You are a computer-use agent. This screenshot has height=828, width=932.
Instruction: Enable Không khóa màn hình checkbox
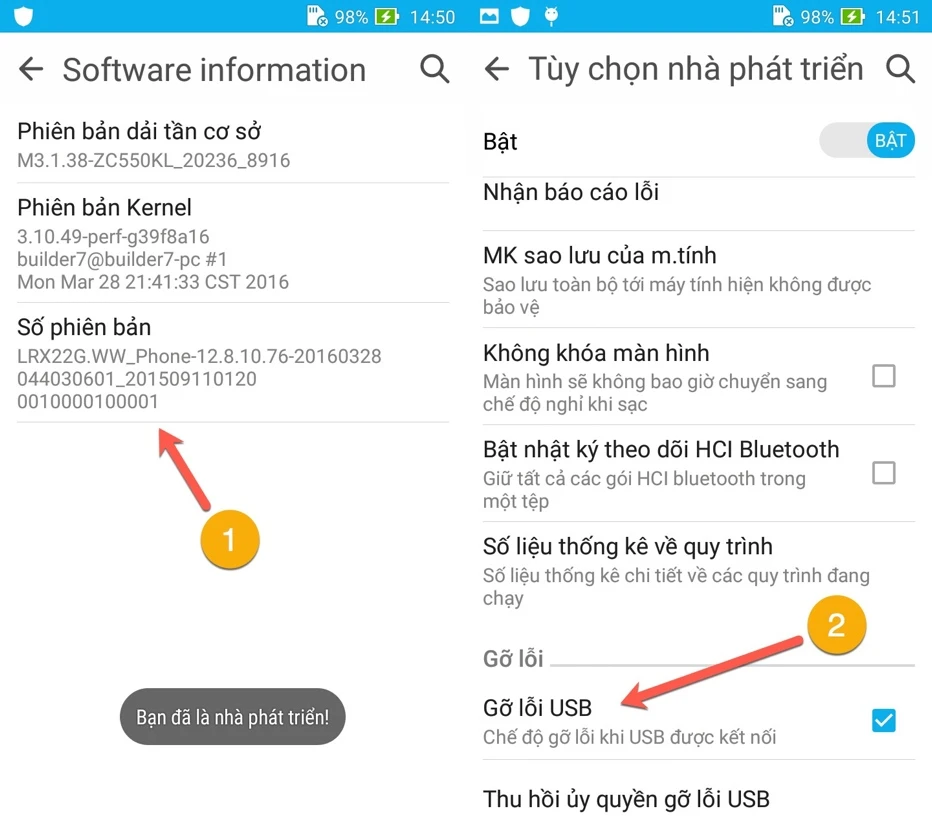[x=883, y=376]
